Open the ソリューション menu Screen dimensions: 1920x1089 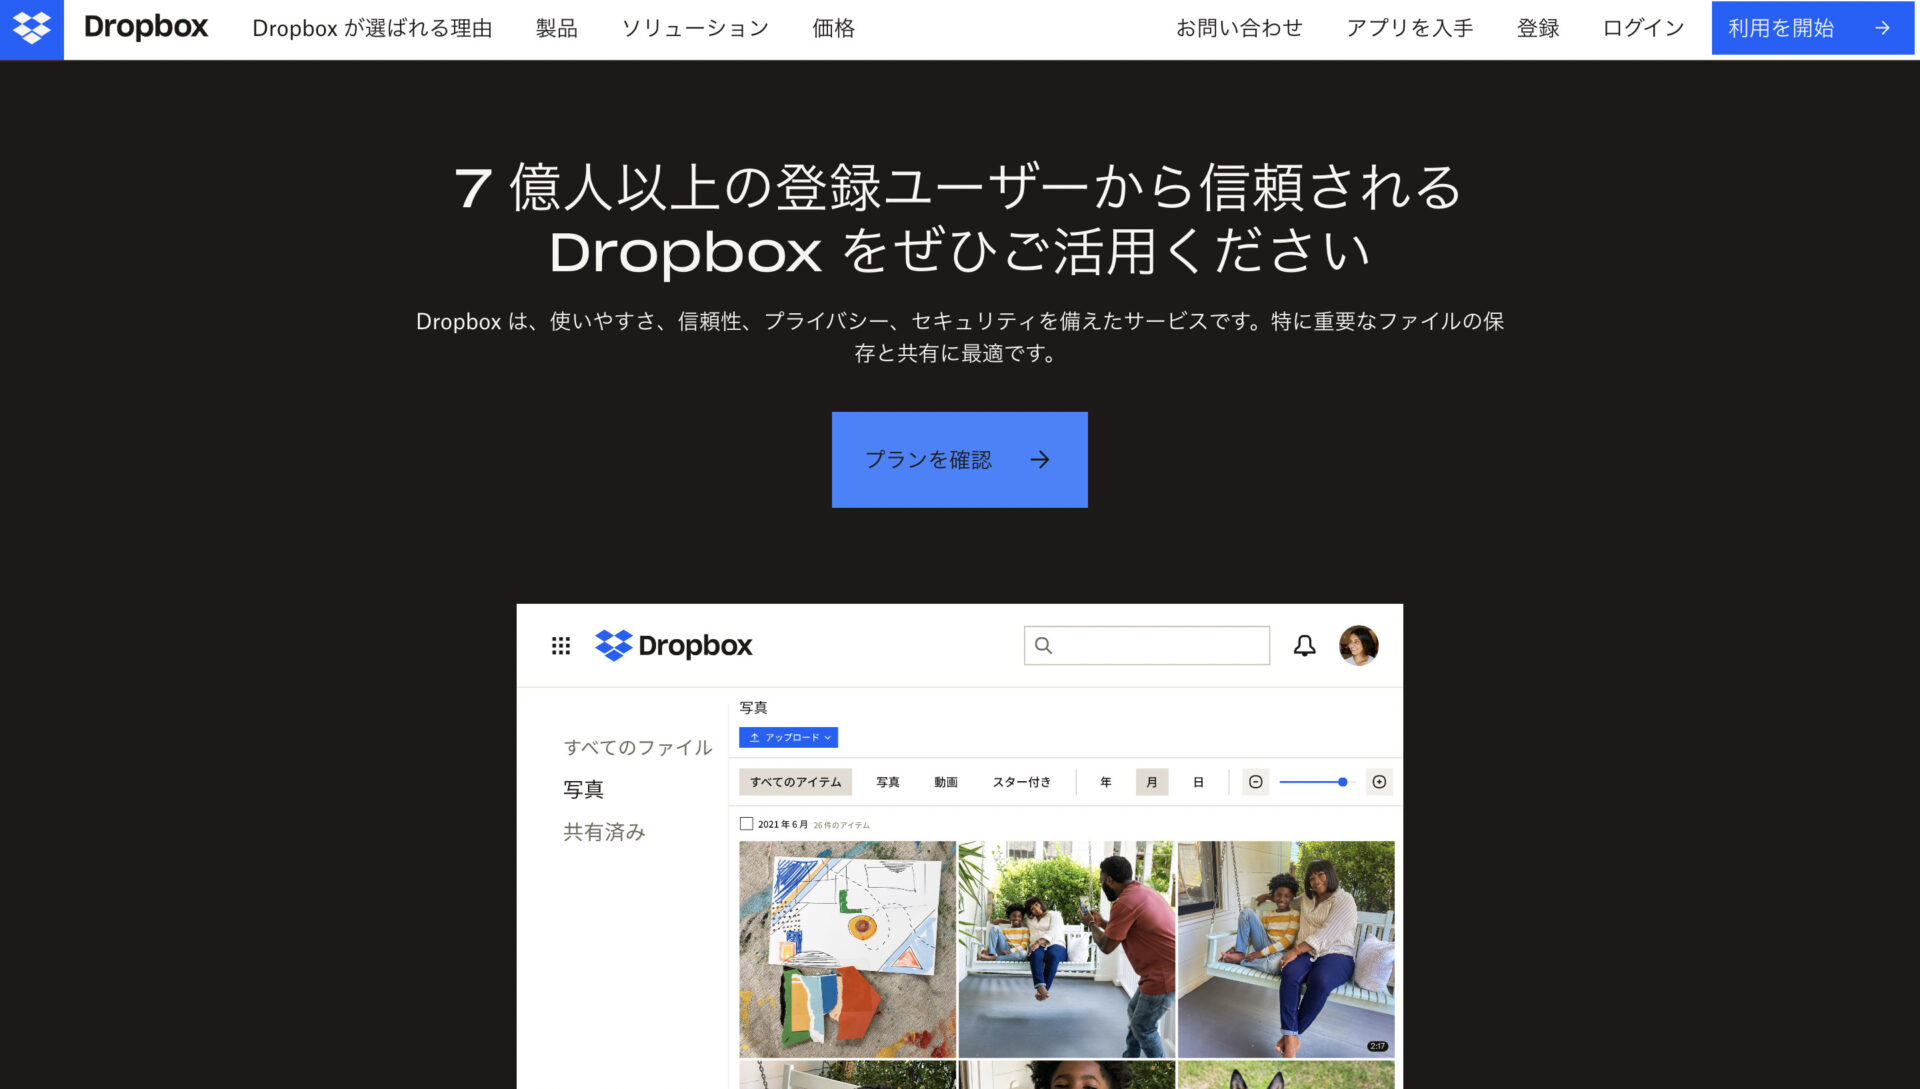tap(695, 28)
